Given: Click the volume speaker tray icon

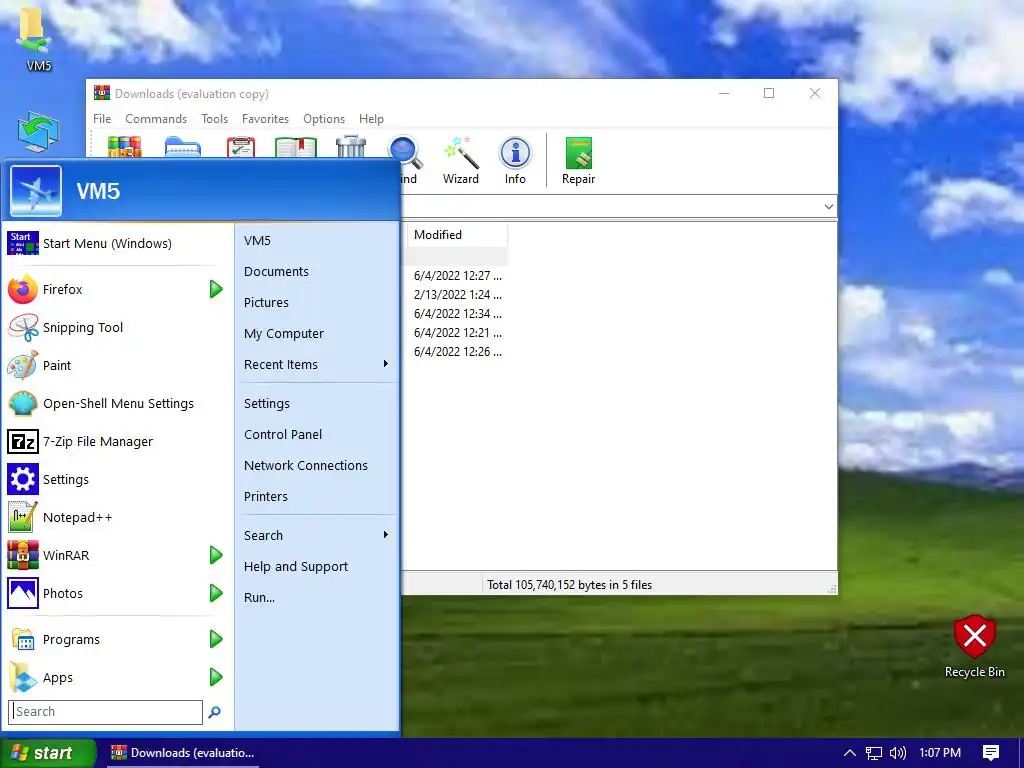Looking at the screenshot, I should [898, 753].
